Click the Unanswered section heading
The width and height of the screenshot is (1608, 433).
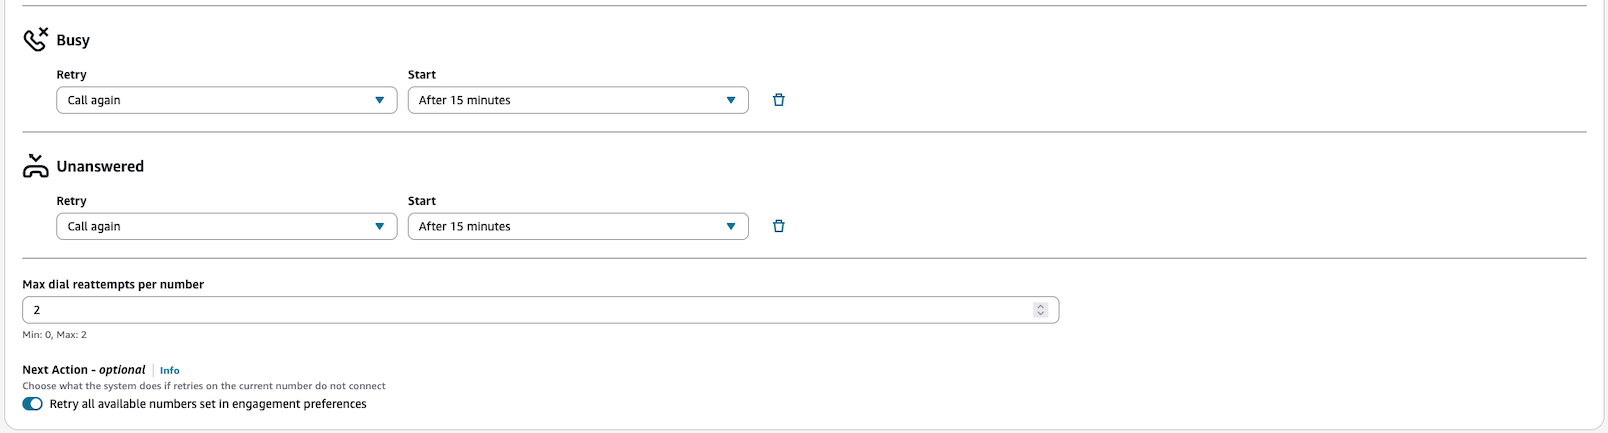(100, 166)
